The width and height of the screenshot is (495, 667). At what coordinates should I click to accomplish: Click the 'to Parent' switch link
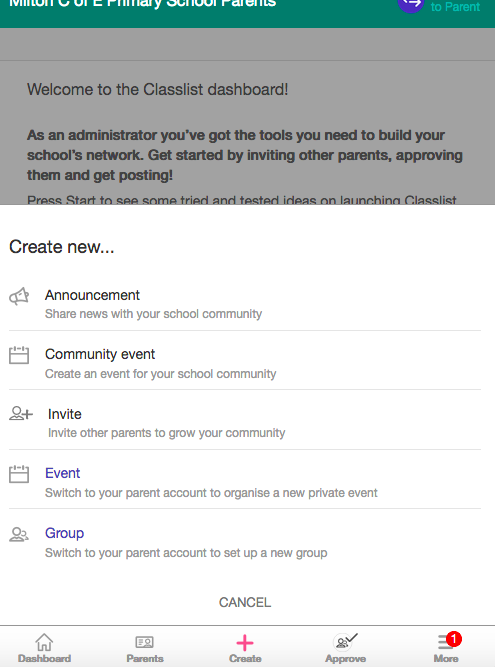point(455,7)
